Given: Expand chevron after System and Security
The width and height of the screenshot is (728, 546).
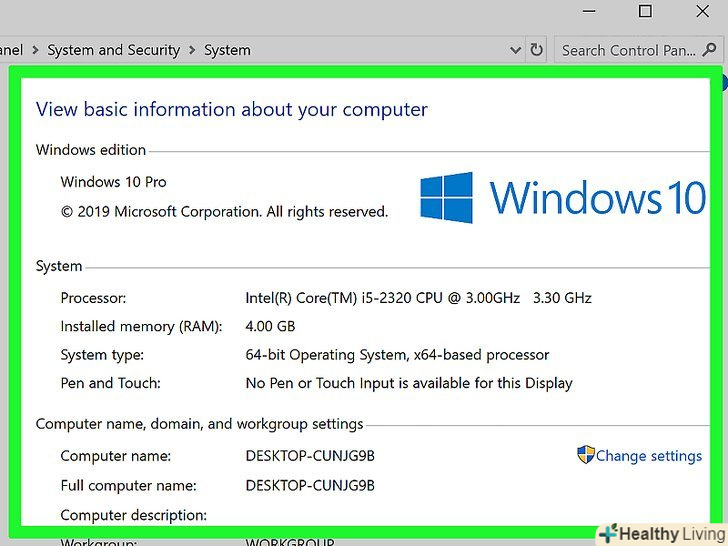Looking at the screenshot, I should click(x=192, y=50).
